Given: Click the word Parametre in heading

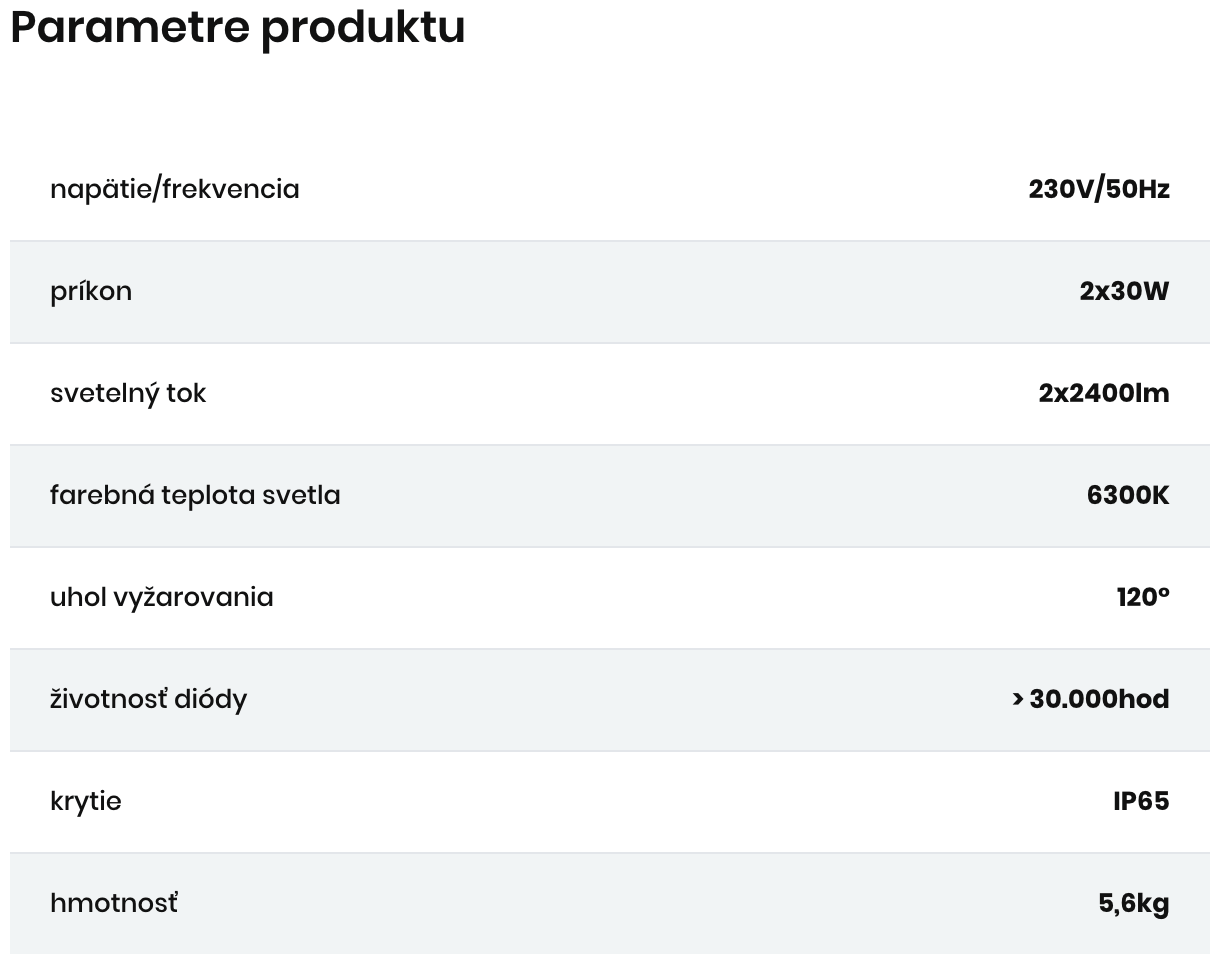Looking at the screenshot, I should pyautogui.click(x=131, y=27).
